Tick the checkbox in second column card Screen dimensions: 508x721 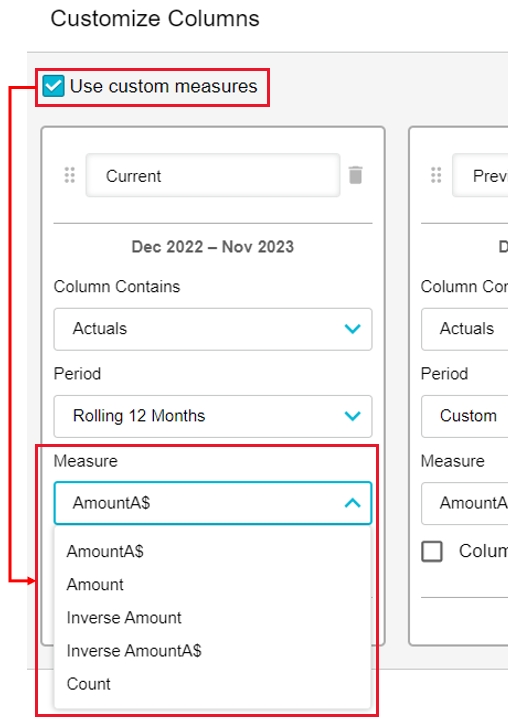tap(432, 551)
